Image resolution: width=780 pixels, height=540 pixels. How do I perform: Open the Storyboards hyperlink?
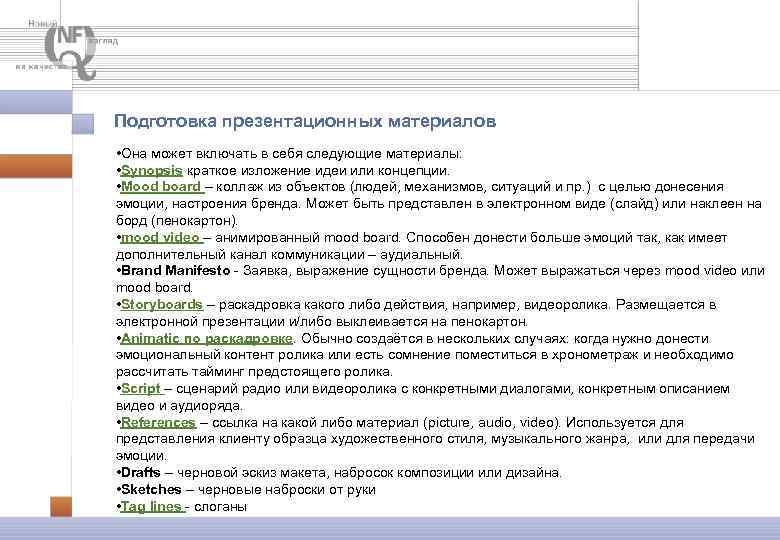(x=162, y=304)
